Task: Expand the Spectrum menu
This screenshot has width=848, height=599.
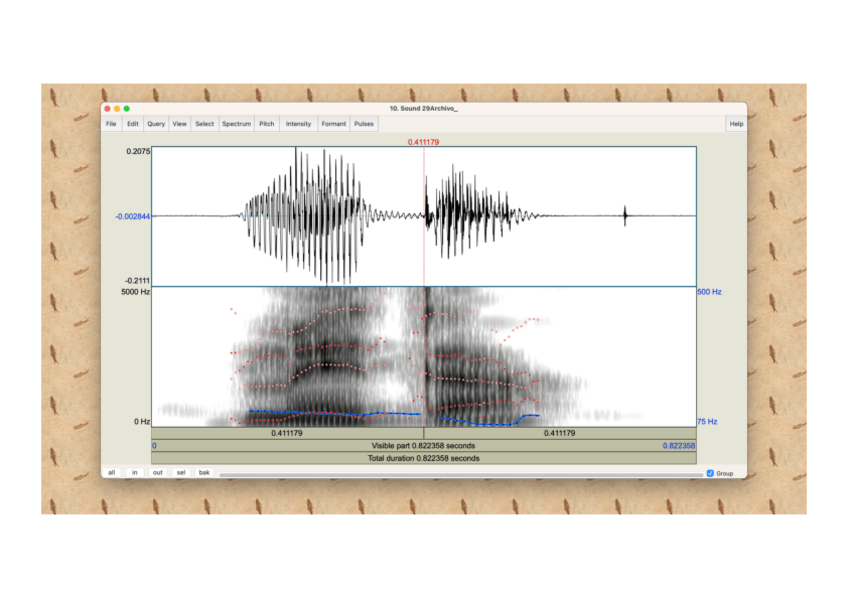Action: 237,124
